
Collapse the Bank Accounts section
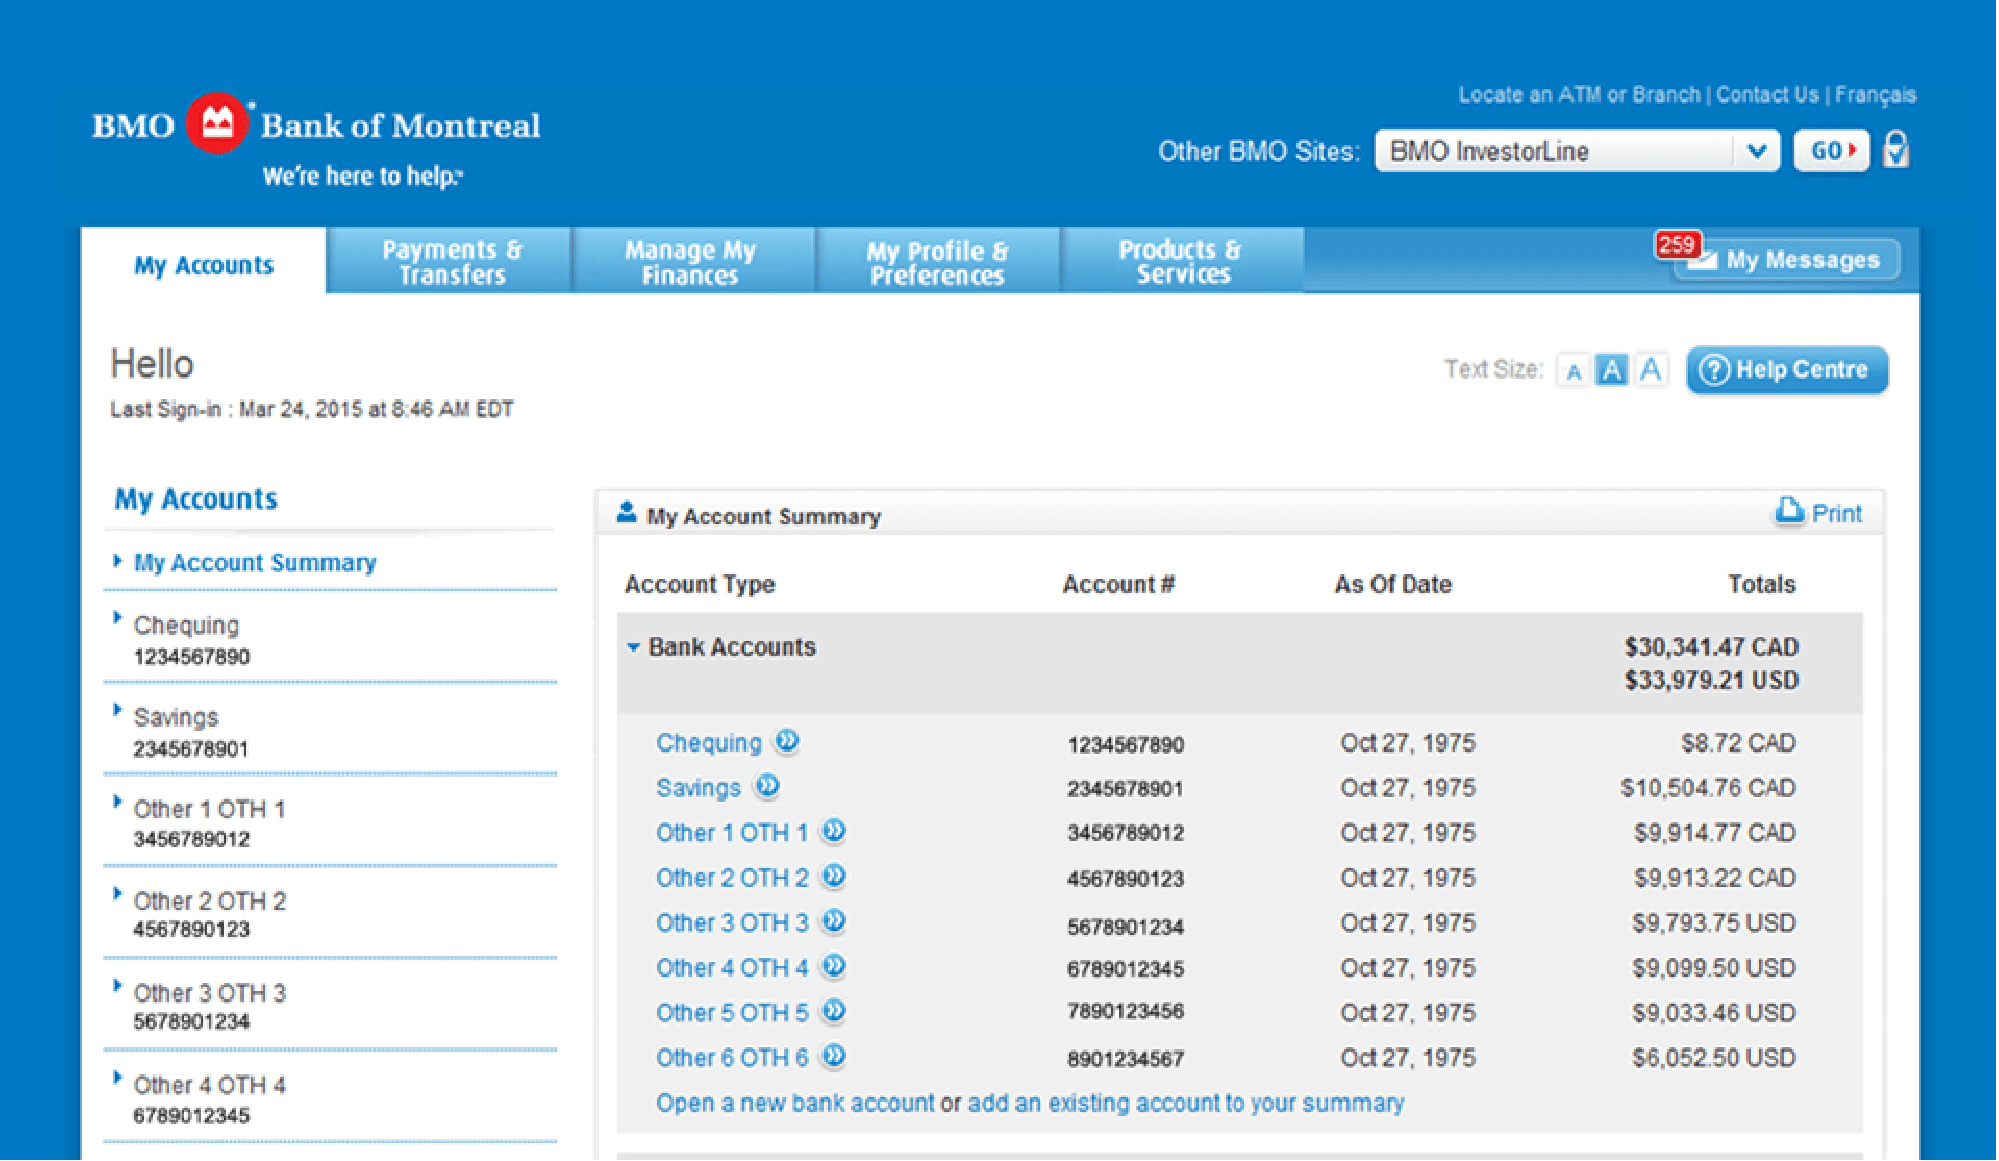tap(634, 647)
